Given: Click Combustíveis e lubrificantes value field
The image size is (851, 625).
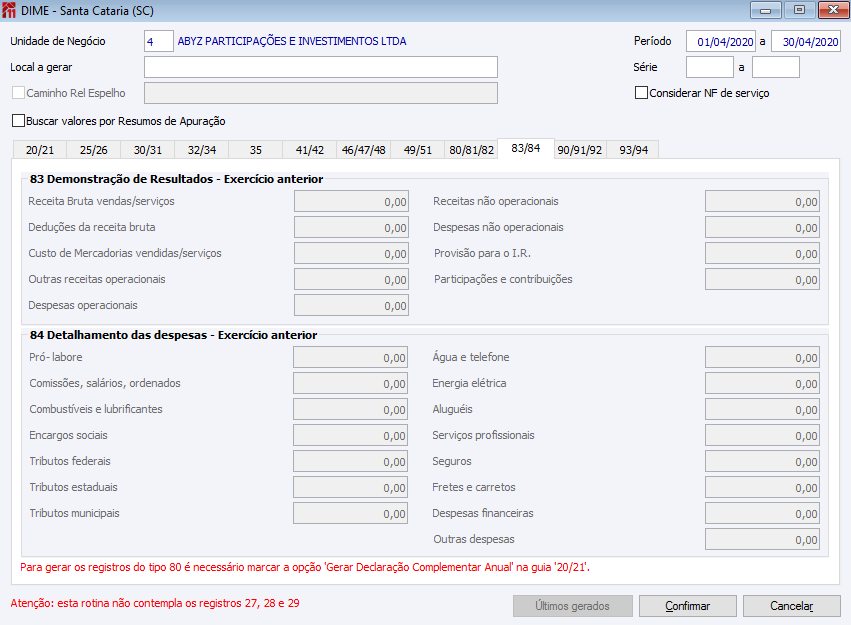Looking at the screenshot, I should (x=350, y=410).
